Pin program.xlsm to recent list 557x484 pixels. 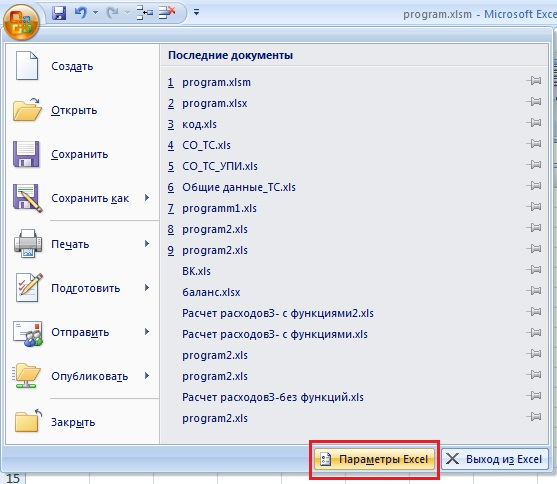click(534, 81)
